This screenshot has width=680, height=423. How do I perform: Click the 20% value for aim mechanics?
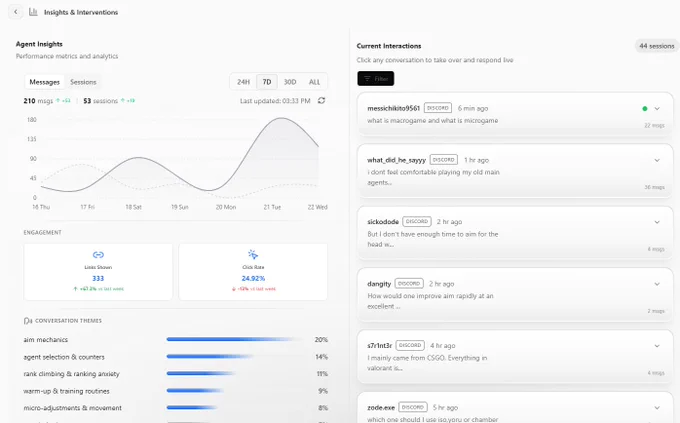point(321,340)
